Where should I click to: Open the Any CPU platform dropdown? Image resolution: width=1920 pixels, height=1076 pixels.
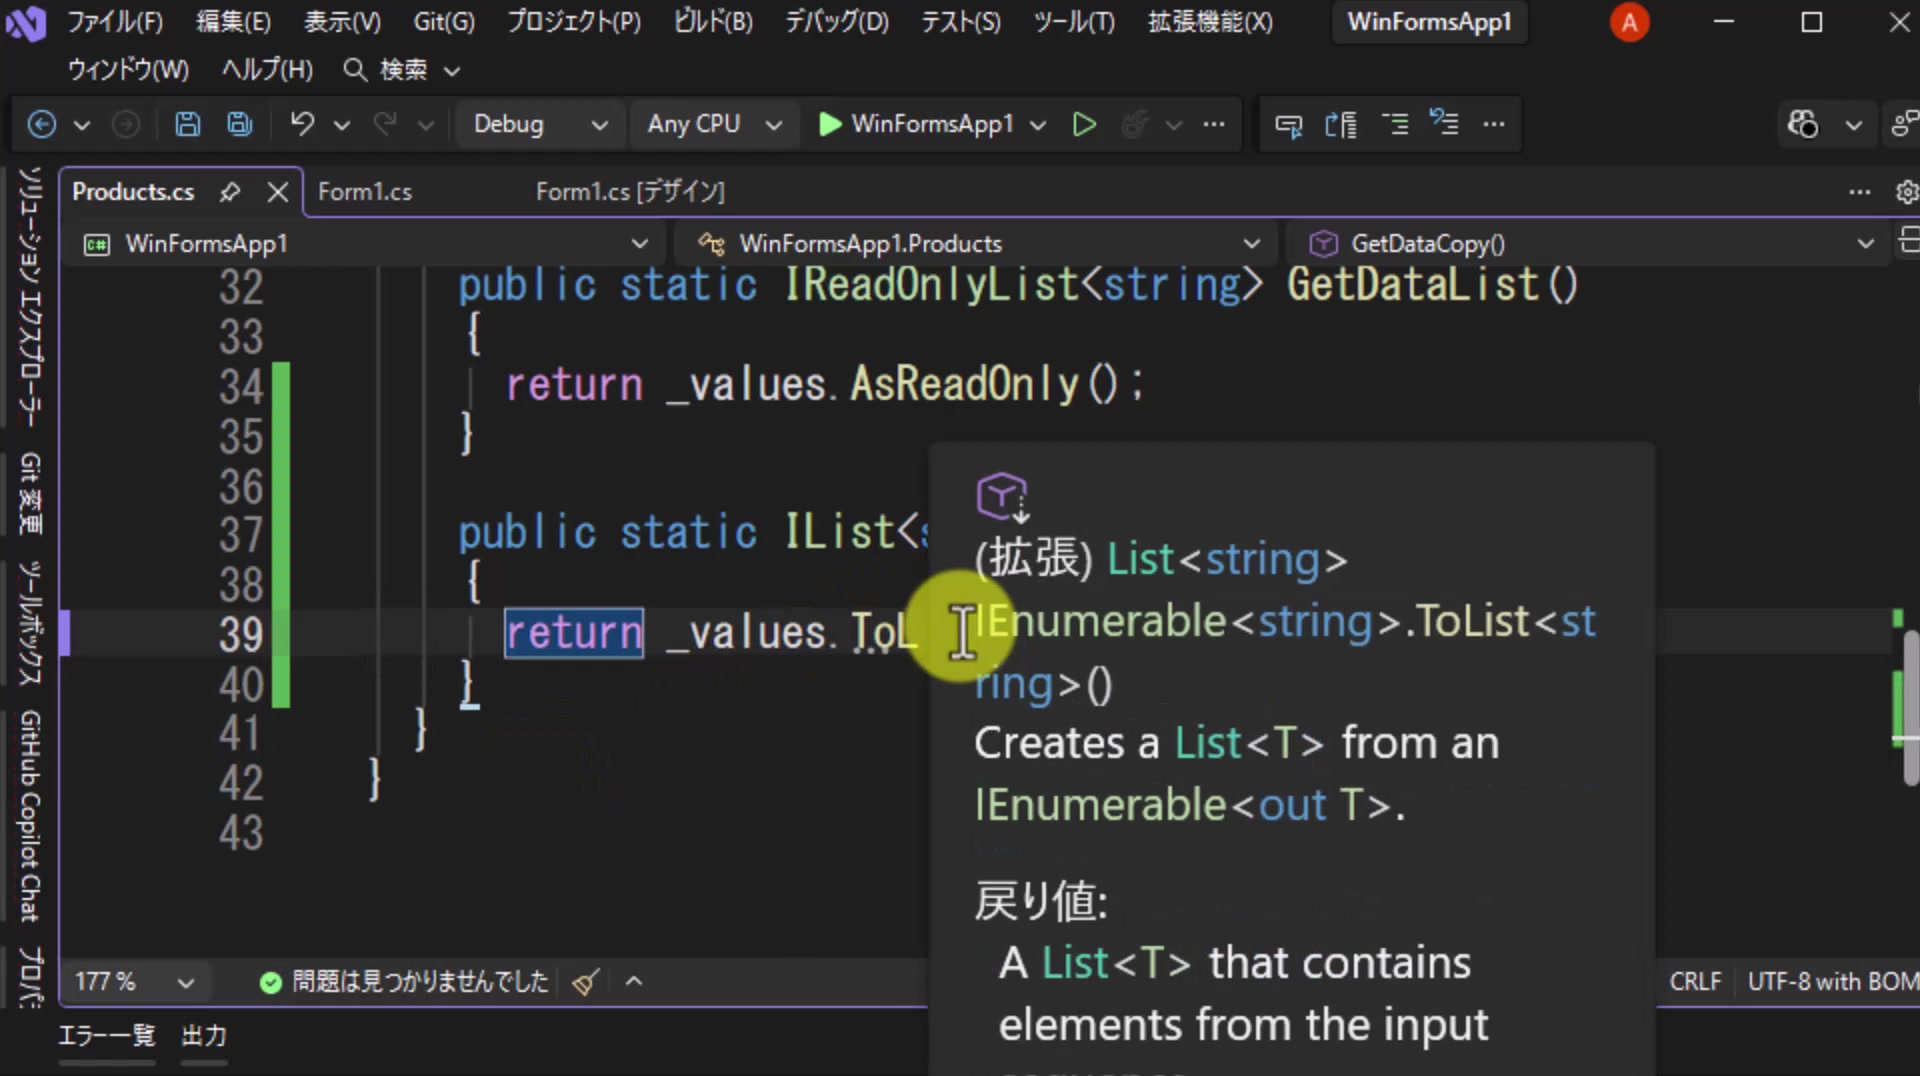tap(713, 124)
